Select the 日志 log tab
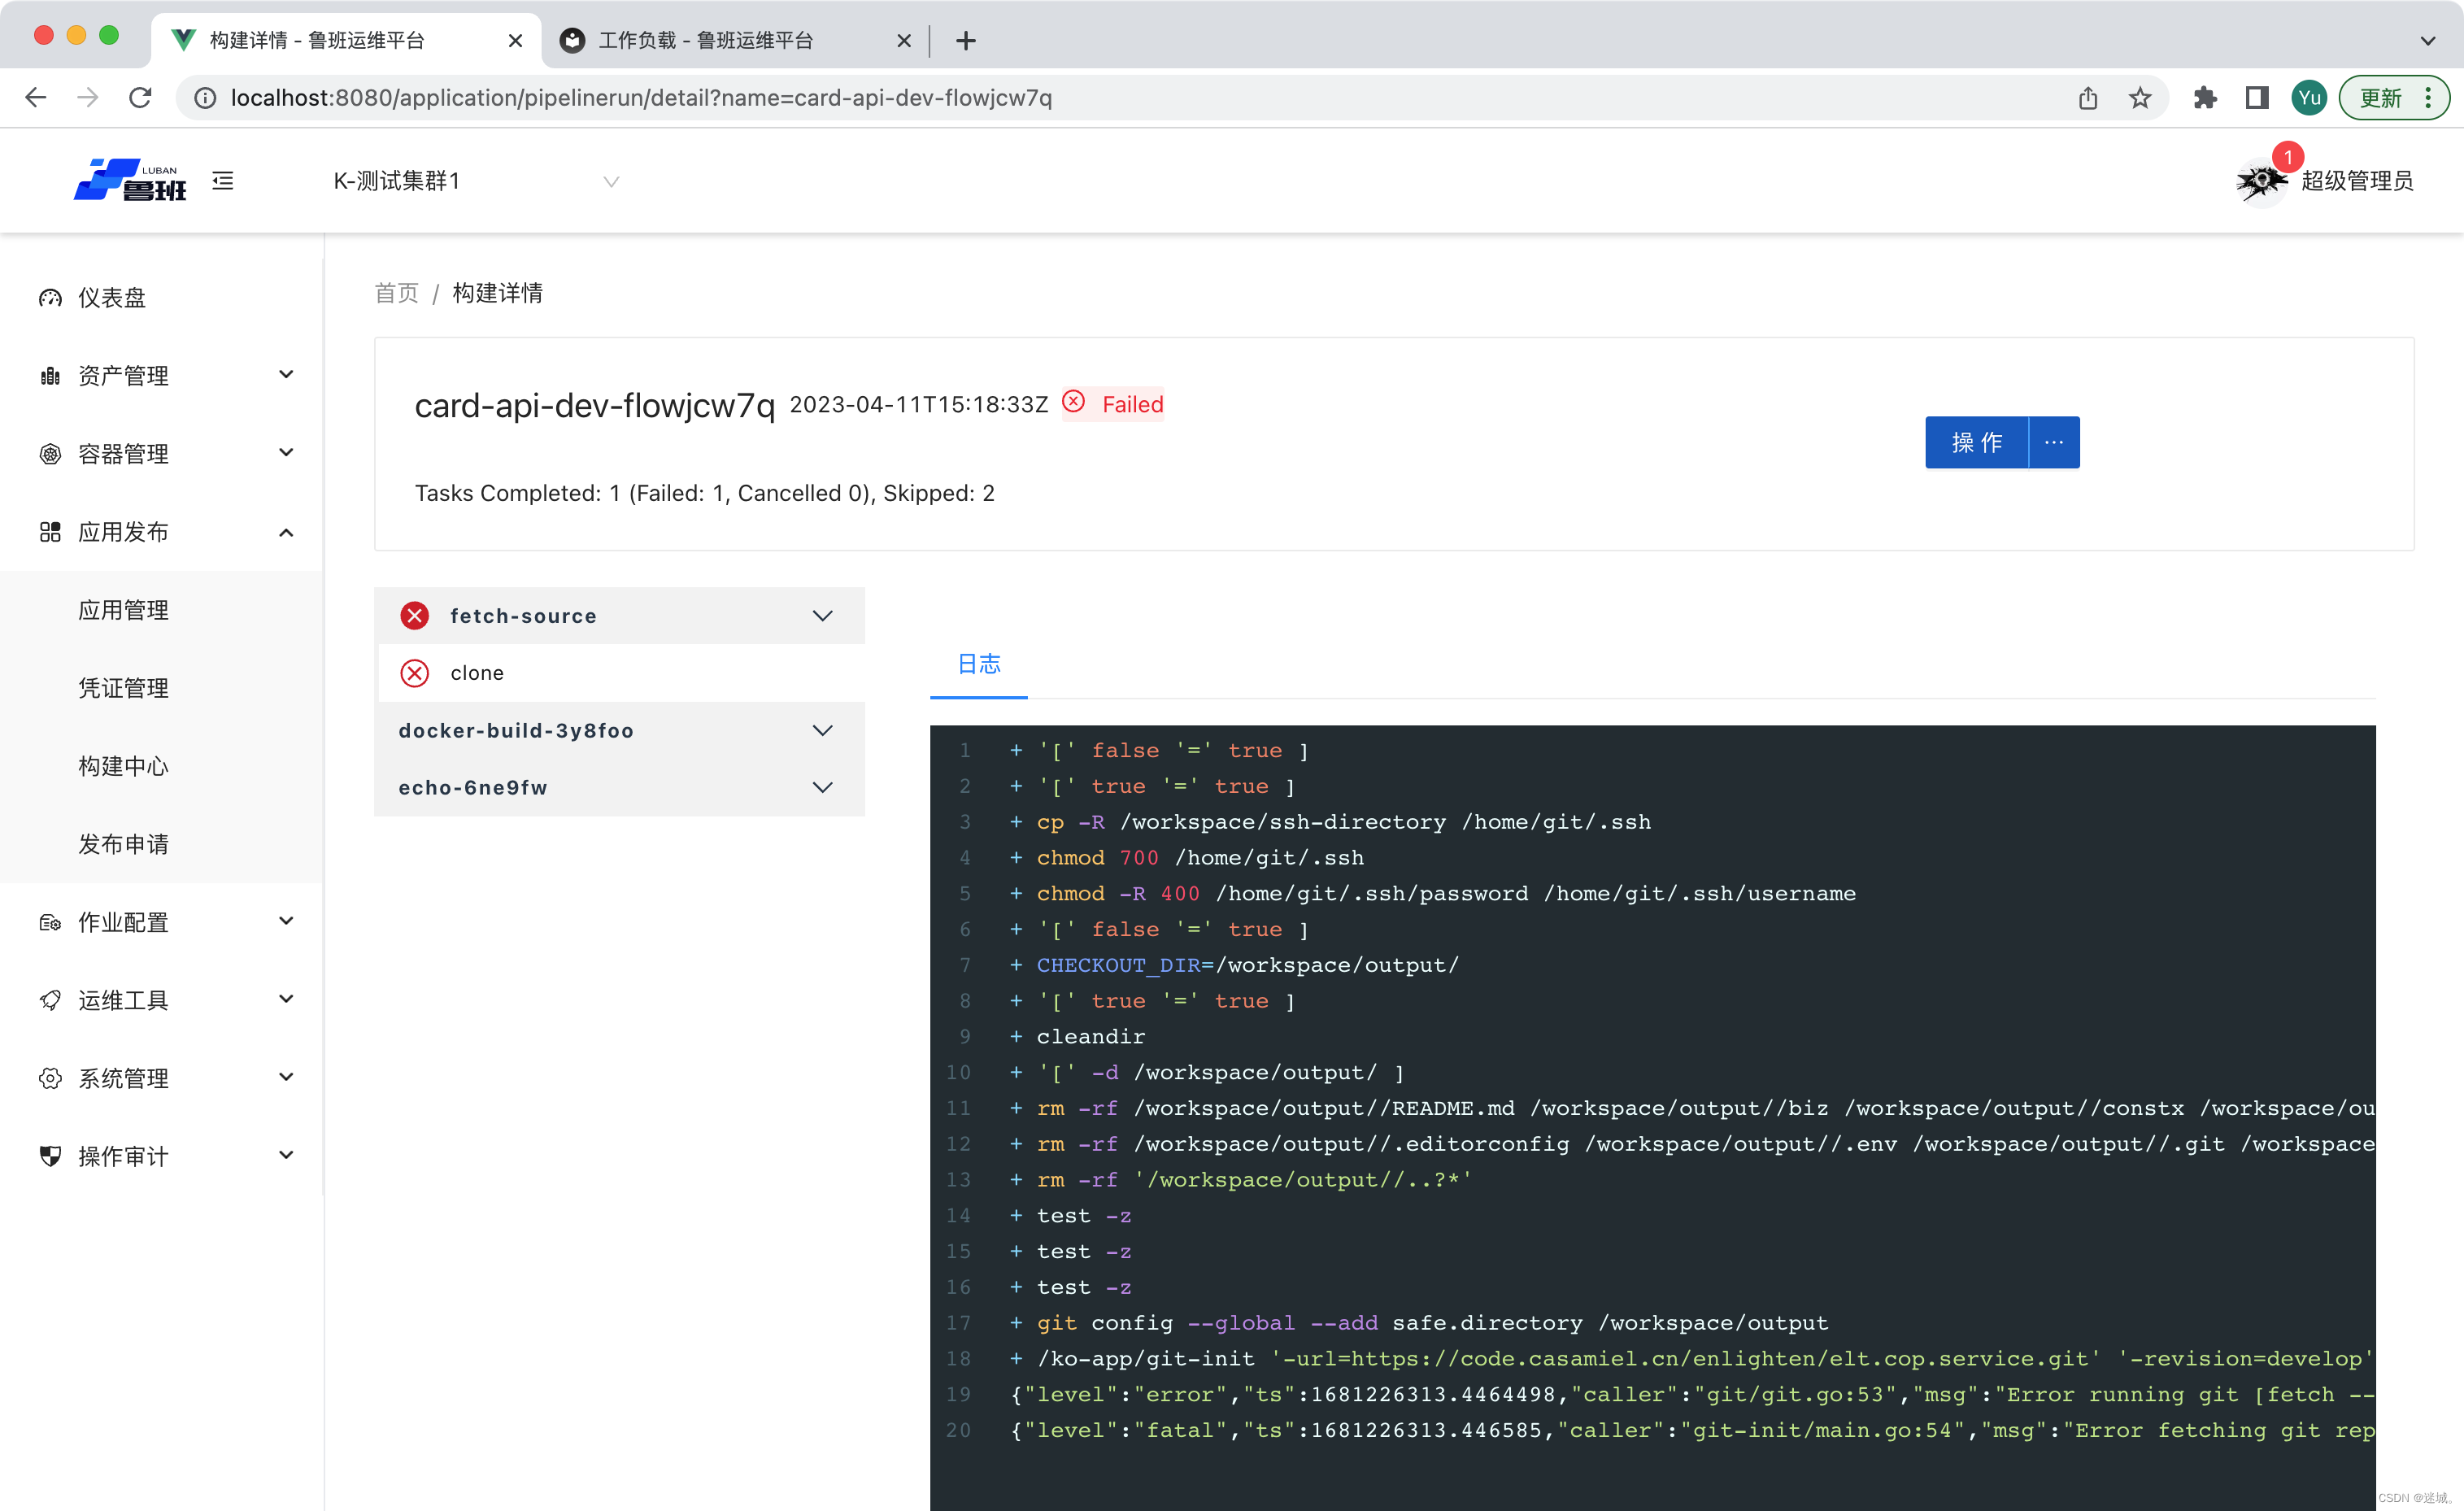The height and width of the screenshot is (1511, 2464). [979, 664]
